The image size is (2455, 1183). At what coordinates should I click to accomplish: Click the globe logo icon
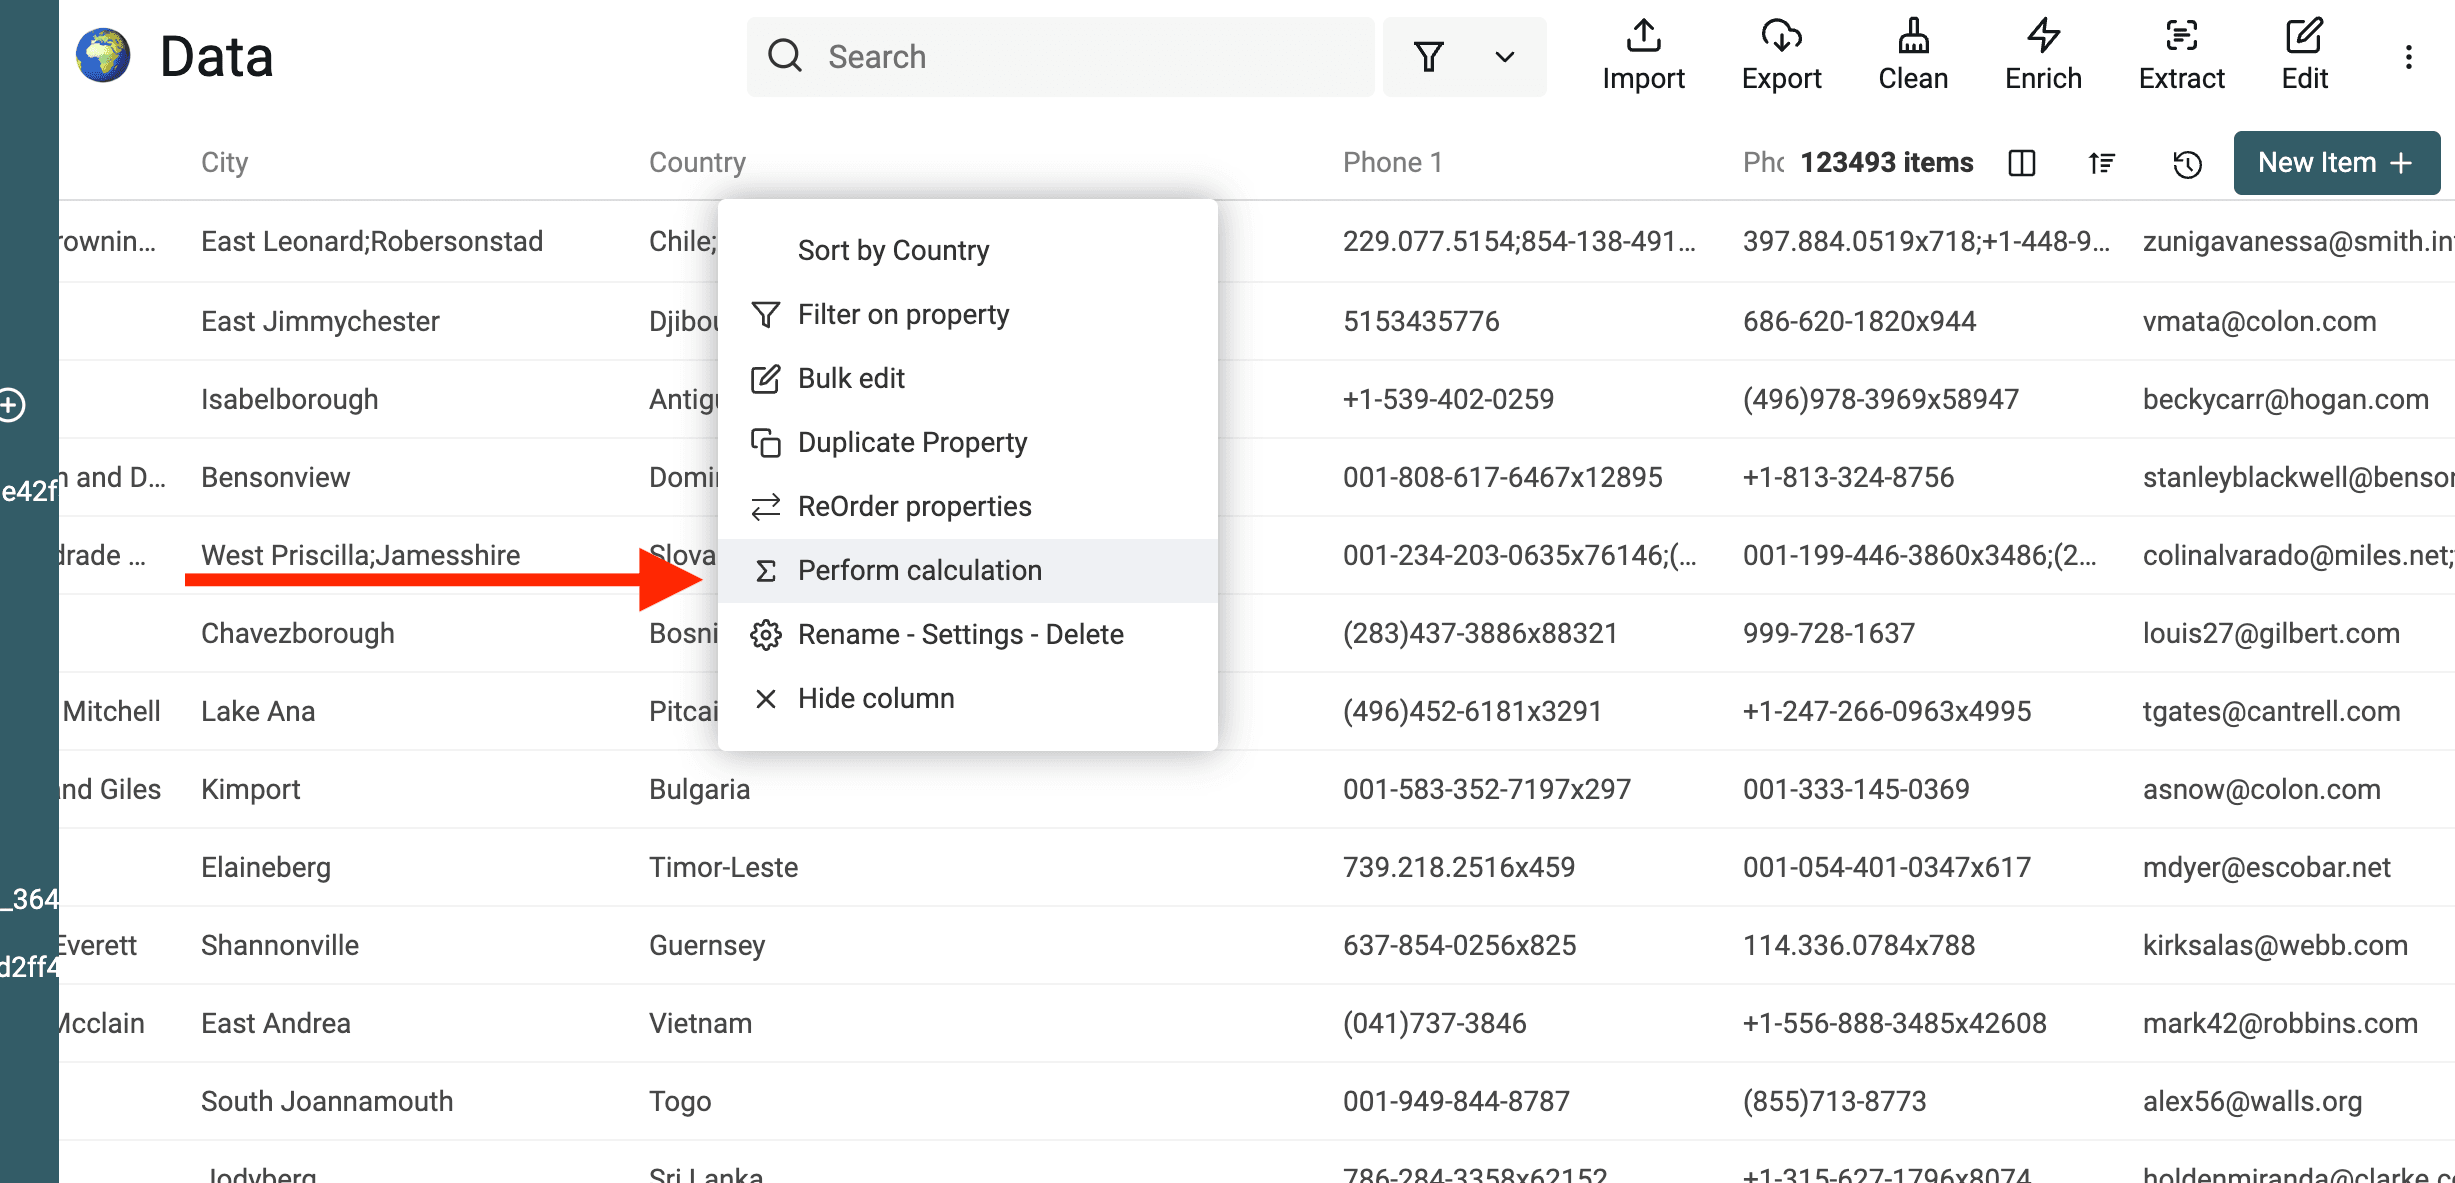click(x=103, y=56)
